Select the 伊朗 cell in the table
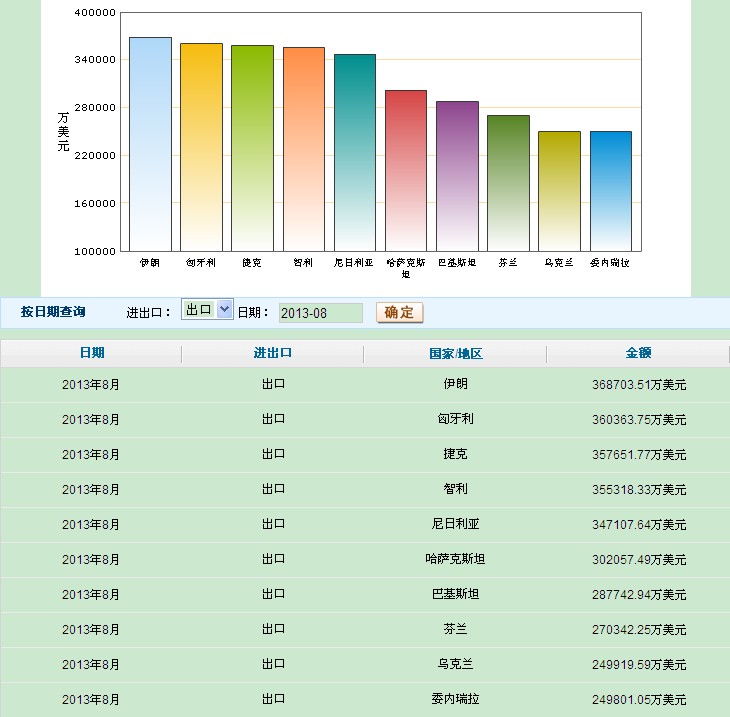The height and width of the screenshot is (717, 730). click(455, 384)
